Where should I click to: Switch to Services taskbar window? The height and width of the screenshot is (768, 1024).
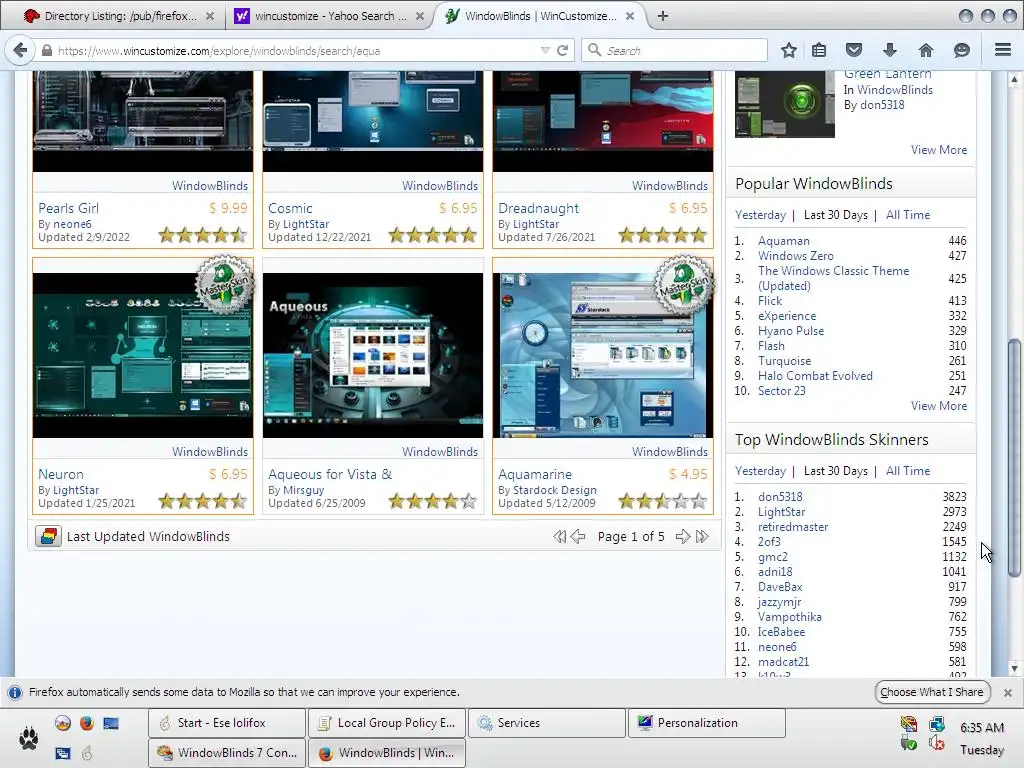[547, 723]
